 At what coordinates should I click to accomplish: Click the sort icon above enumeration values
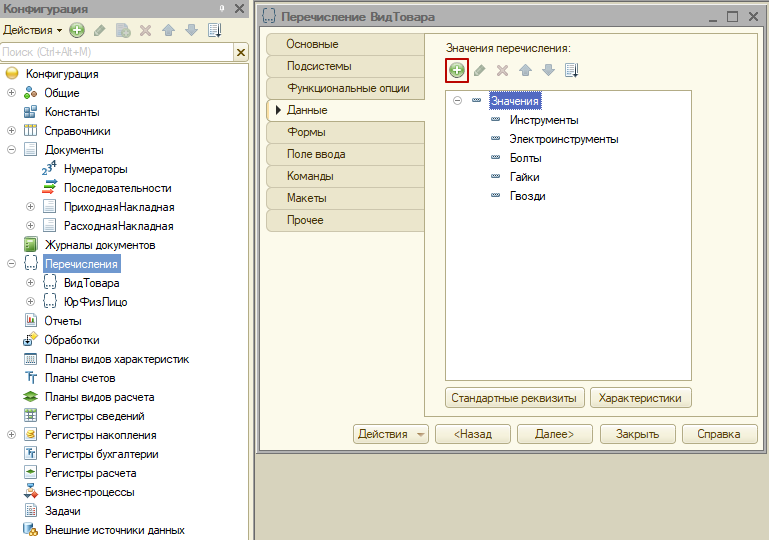[572, 71]
